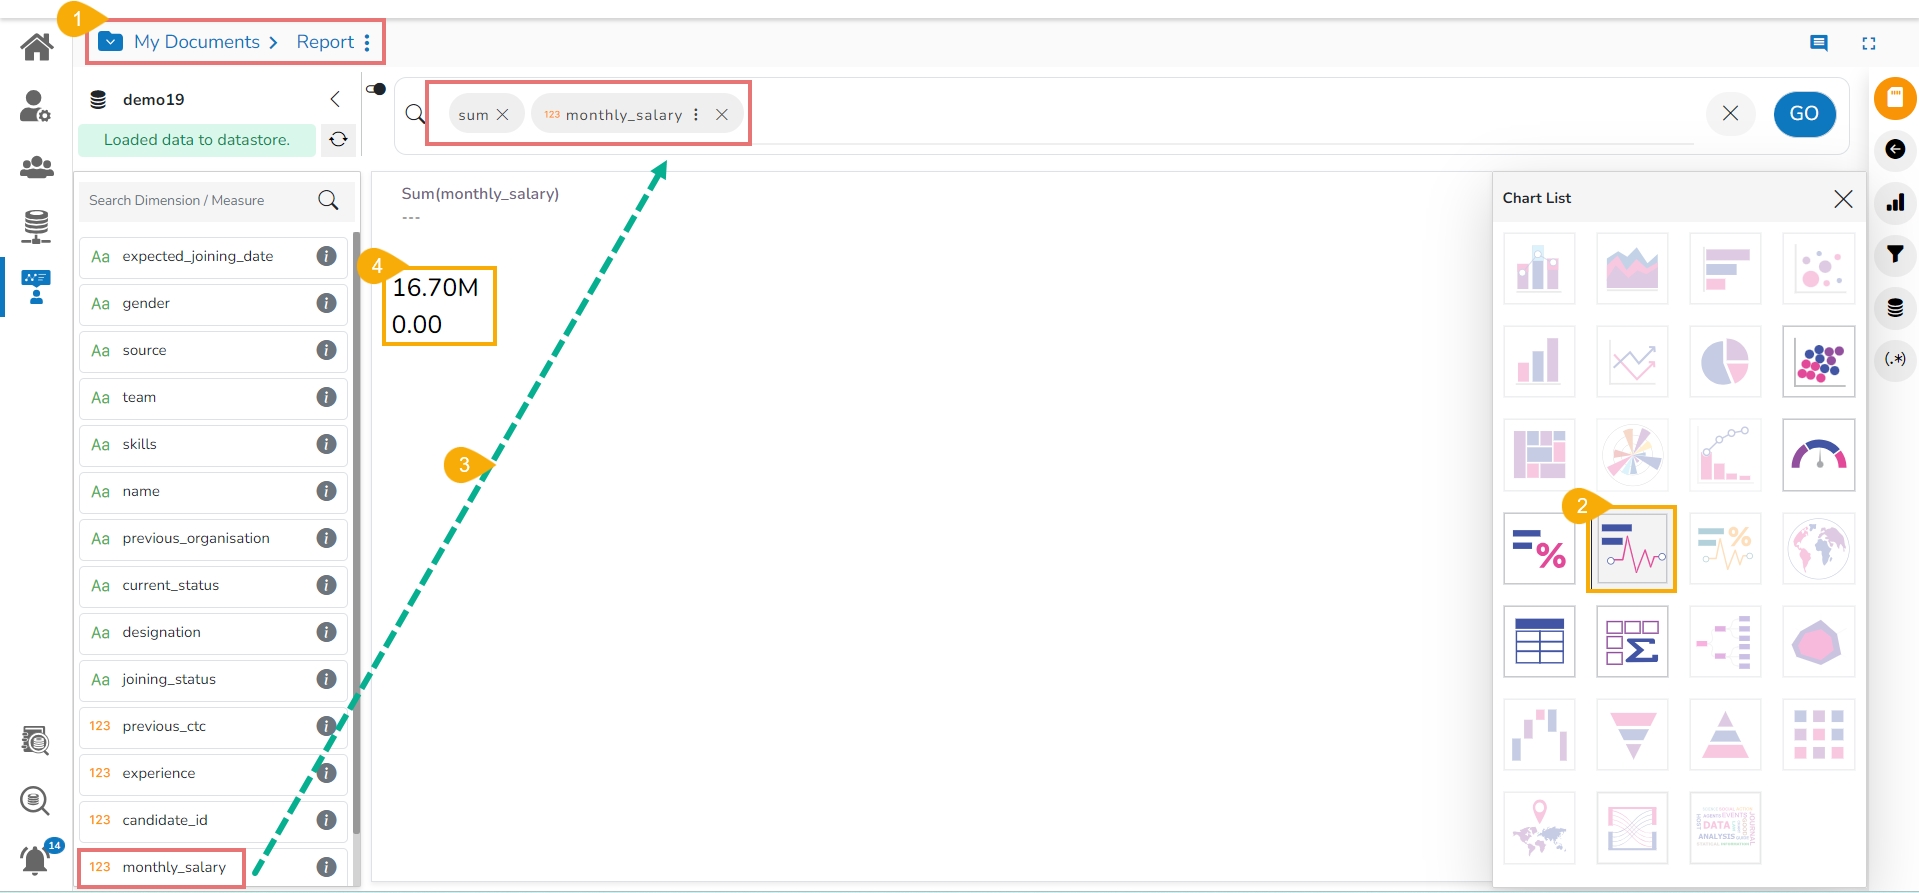Select the expected_joining_date dimension

coord(213,256)
